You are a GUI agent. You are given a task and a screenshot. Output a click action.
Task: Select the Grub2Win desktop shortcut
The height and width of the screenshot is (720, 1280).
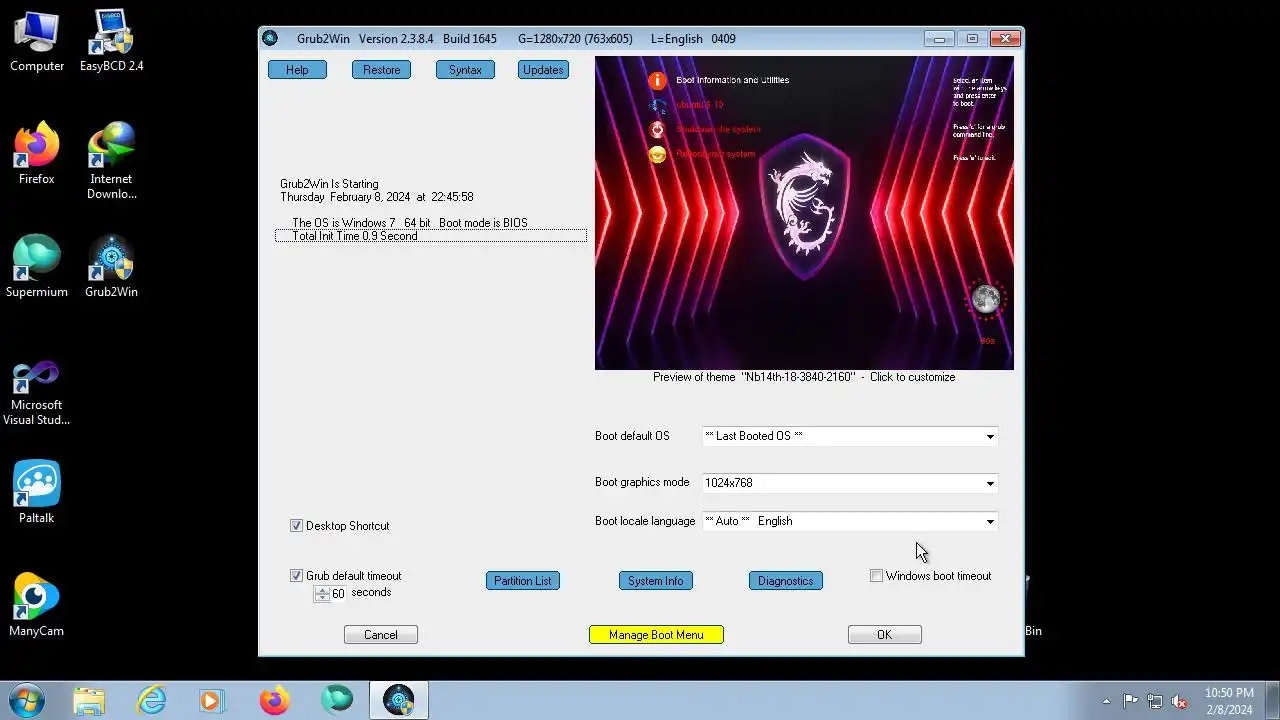click(x=111, y=267)
